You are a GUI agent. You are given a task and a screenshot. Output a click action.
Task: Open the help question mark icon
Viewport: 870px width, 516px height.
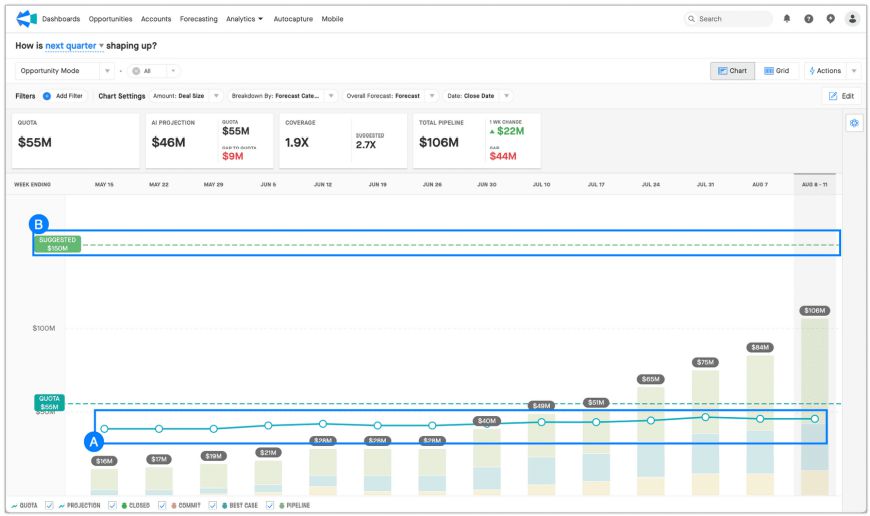click(808, 19)
